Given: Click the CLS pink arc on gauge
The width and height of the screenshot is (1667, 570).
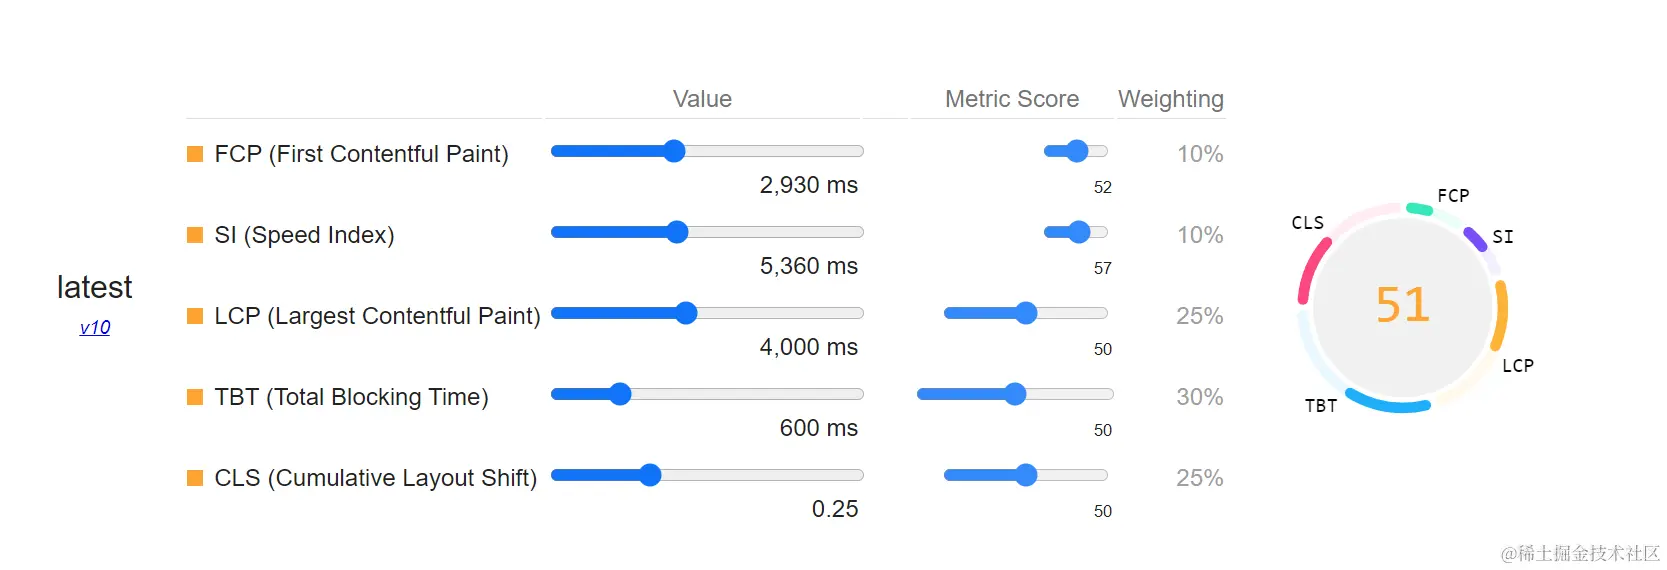Looking at the screenshot, I should [1312, 270].
